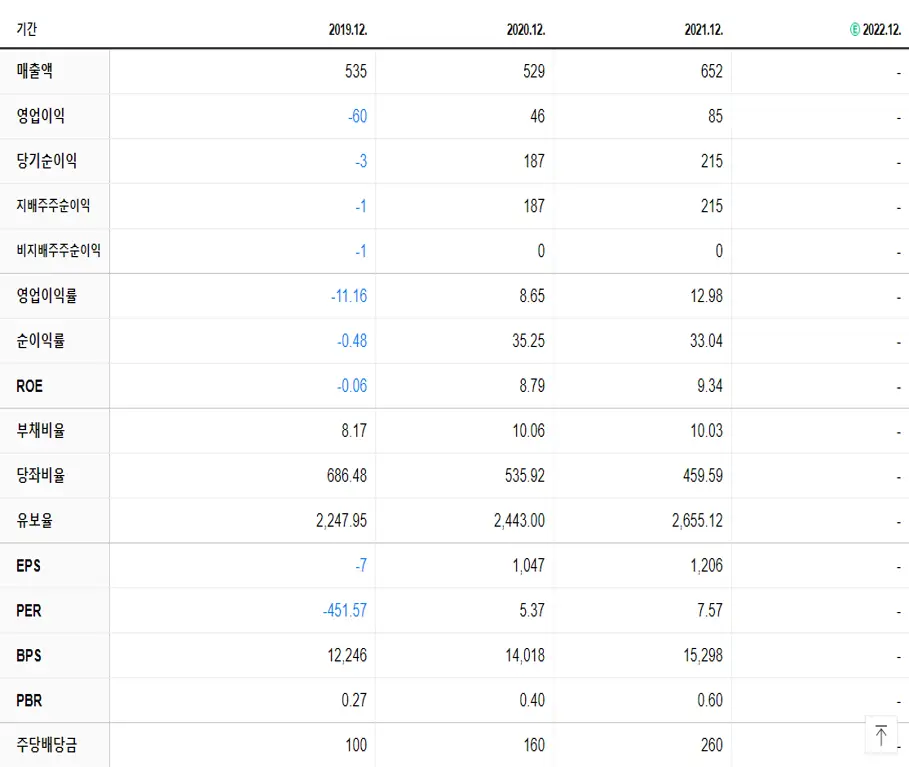Click the 당좌비율 value 686.48
The image size is (909, 767).
[x=347, y=475]
